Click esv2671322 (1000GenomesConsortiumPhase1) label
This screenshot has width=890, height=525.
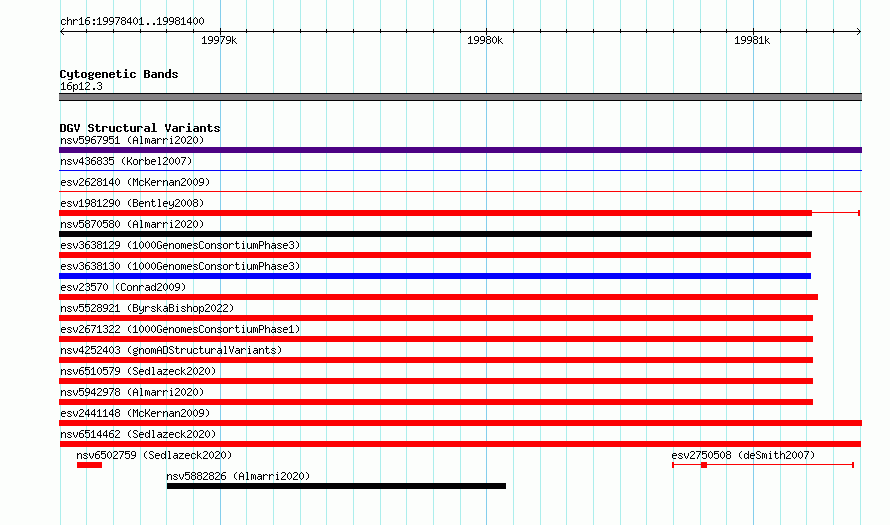click(180, 329)
